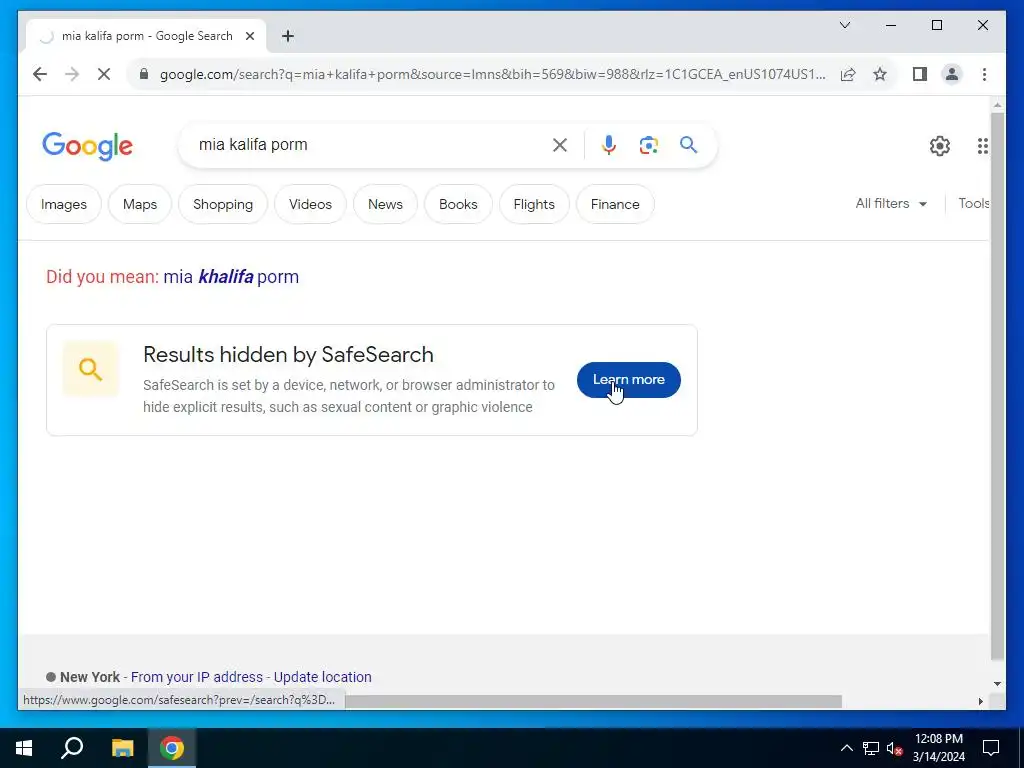Go back to the previous page

click(40, 74)
